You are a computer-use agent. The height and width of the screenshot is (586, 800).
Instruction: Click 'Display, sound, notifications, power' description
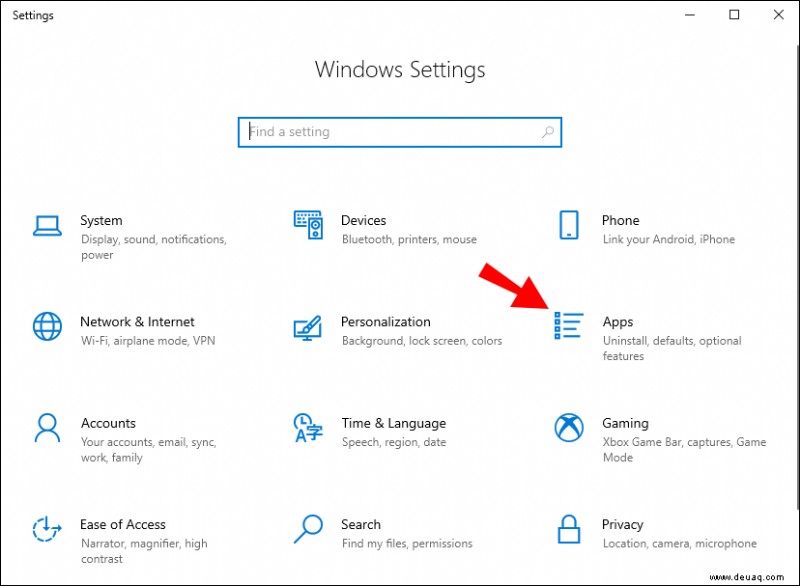(154, 247)
